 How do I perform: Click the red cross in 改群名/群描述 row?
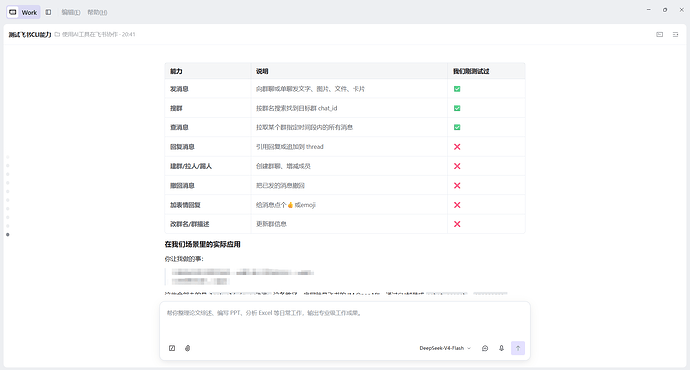(457, 224)
